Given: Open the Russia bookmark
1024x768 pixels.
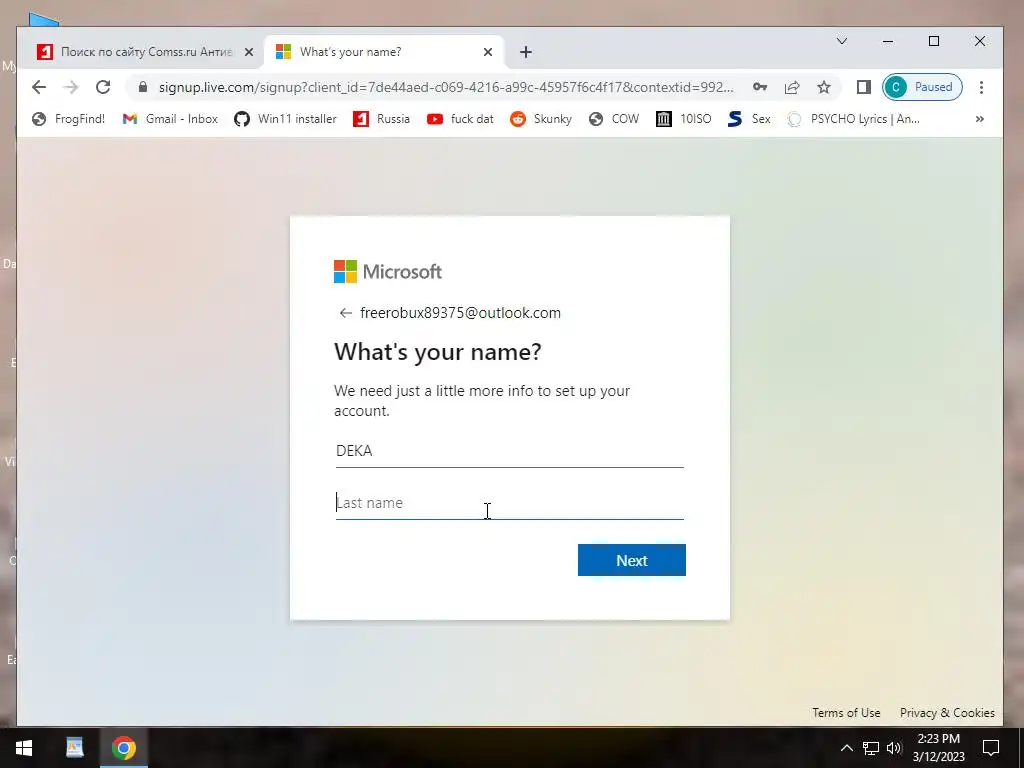Looking at the screenshot, I should [381, 119].
